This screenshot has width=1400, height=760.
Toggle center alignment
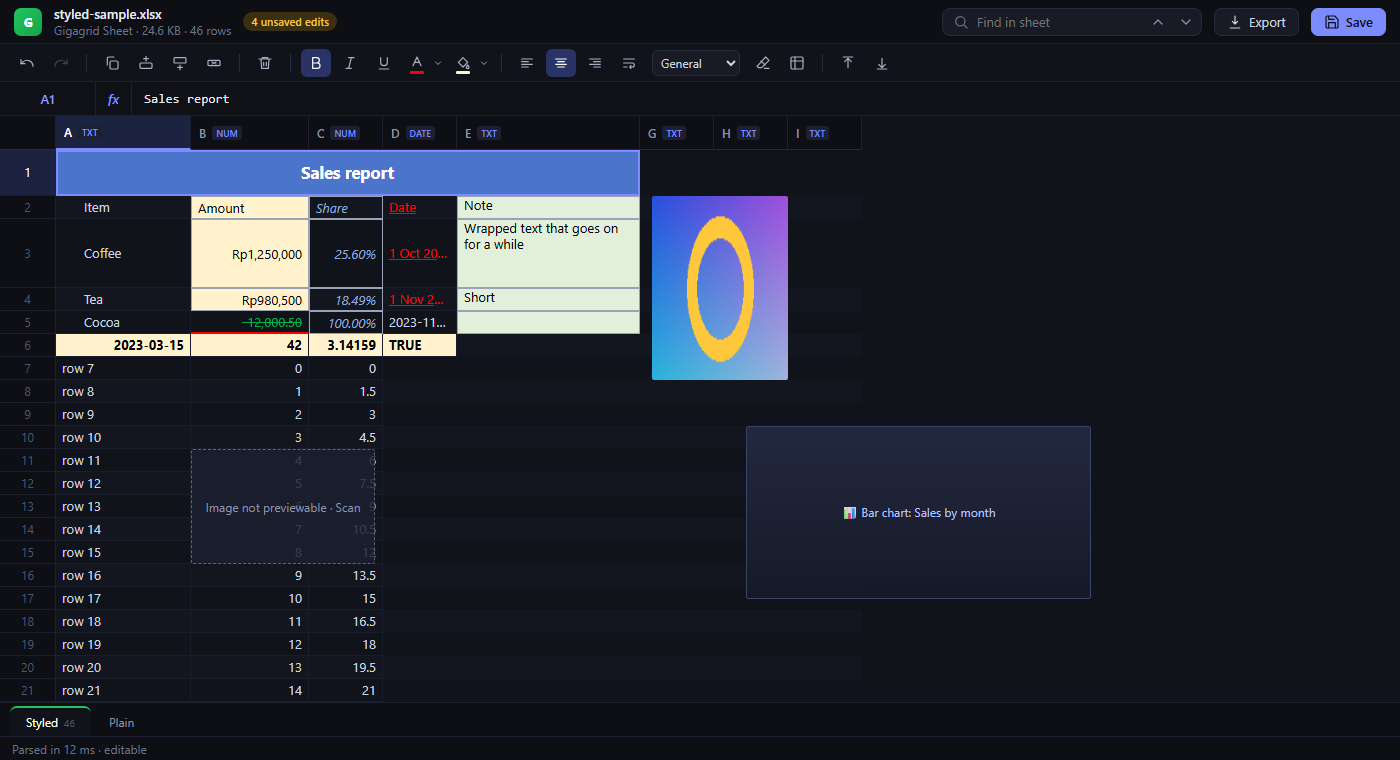561,63
